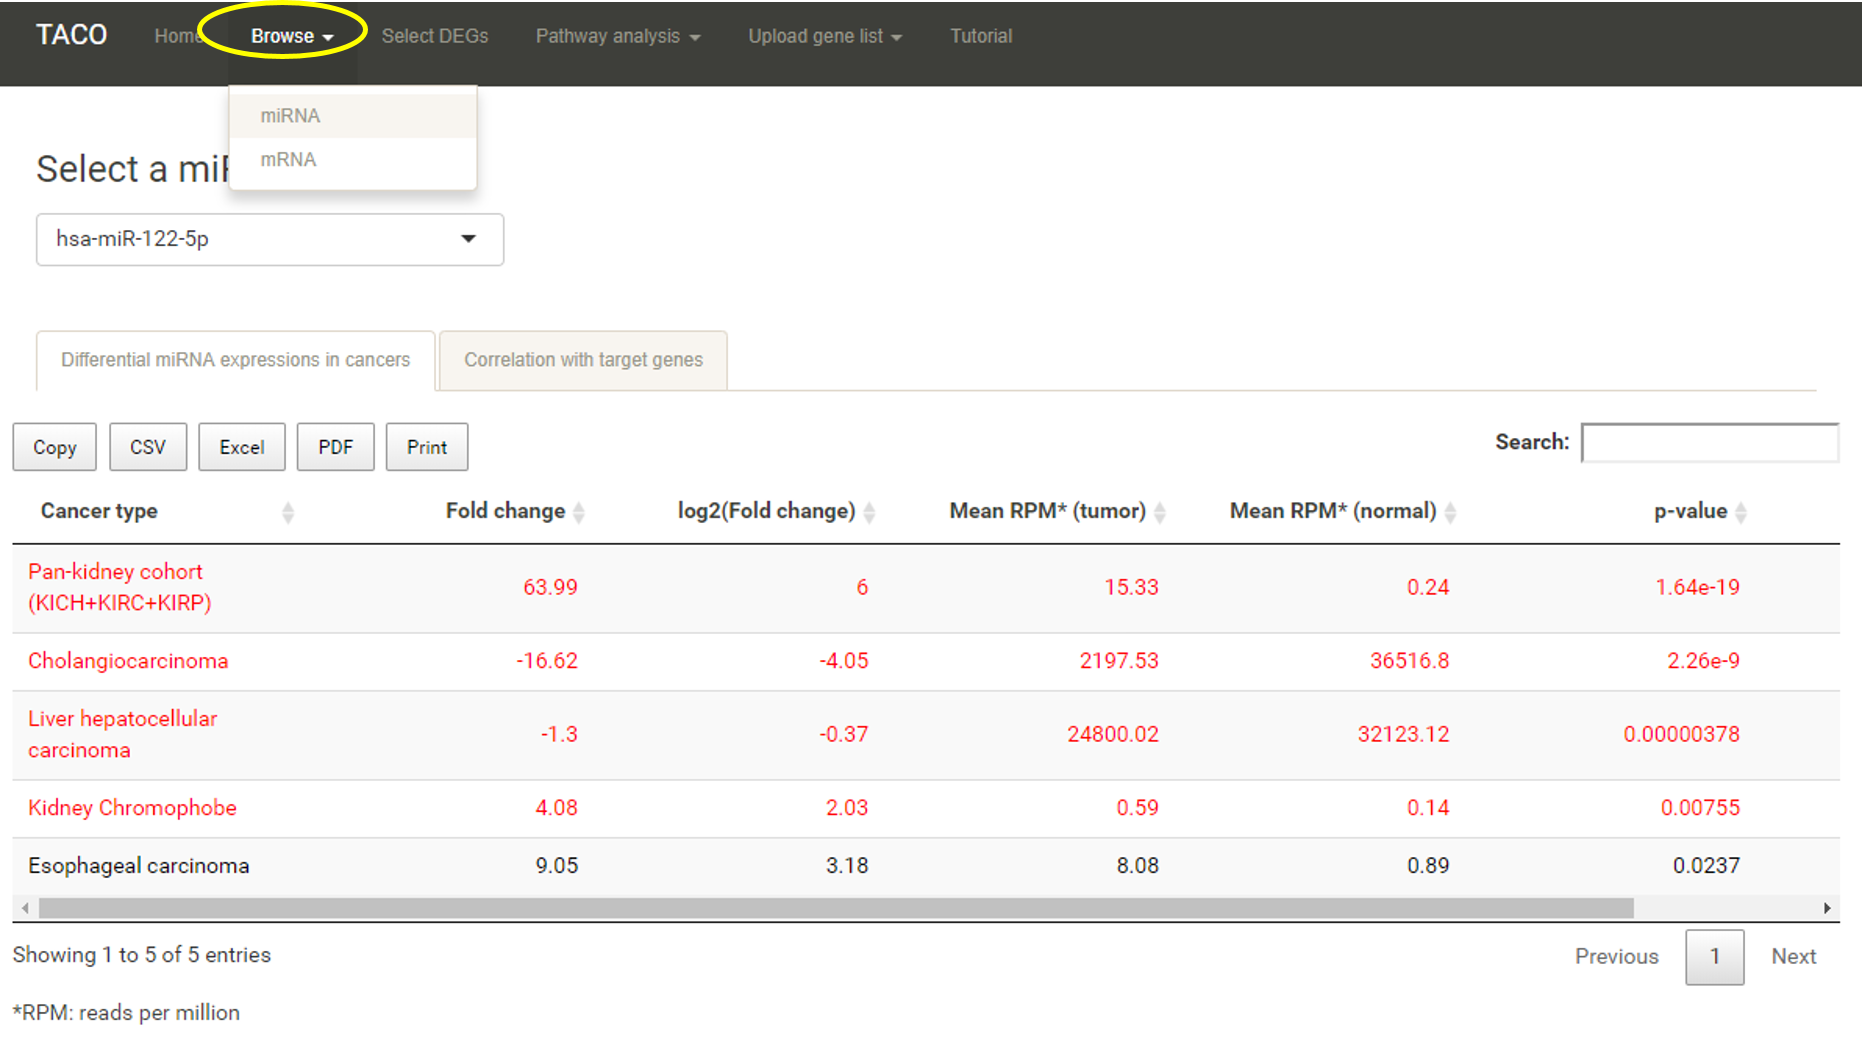1862x1045 pixels.
Task: Click mean RPM tumor value 2197.53
Action: [1119, 661]
